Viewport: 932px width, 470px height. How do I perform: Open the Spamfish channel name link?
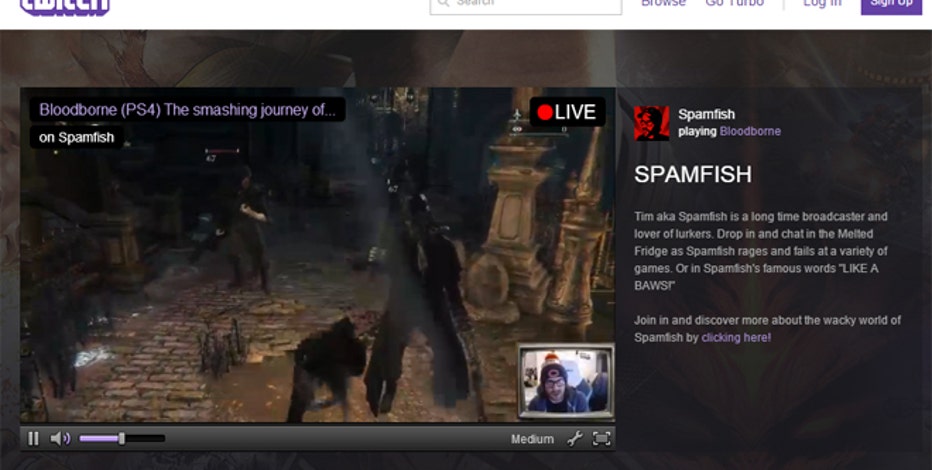tap(706, 114)
